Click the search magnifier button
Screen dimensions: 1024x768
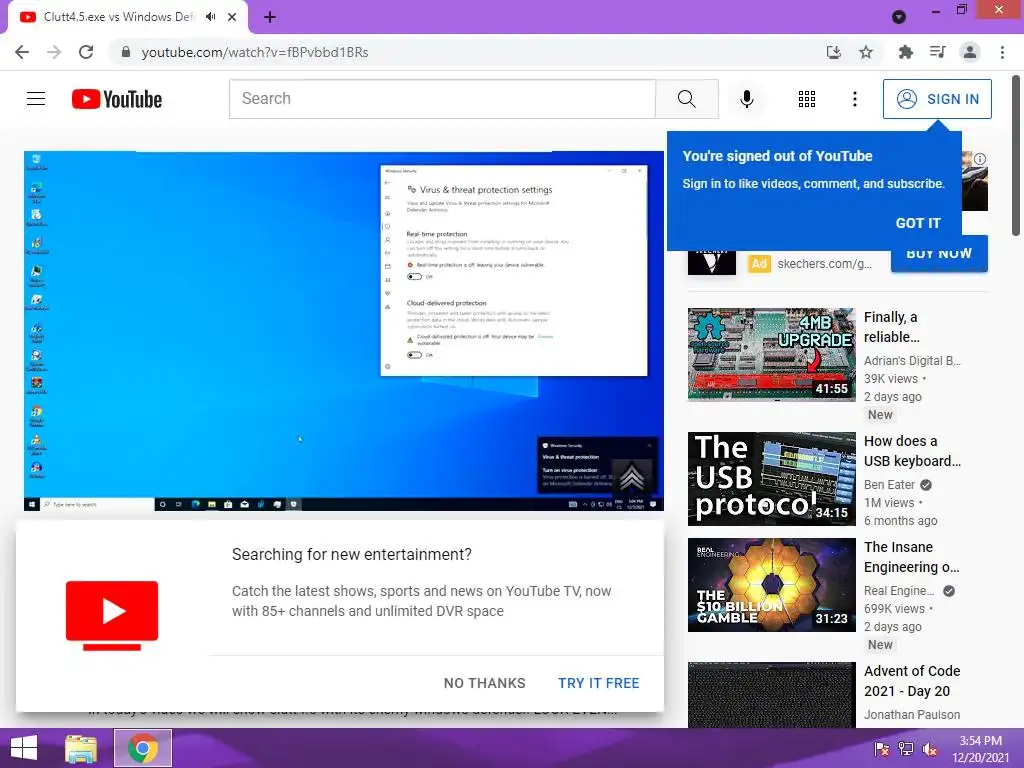(686, 99)
